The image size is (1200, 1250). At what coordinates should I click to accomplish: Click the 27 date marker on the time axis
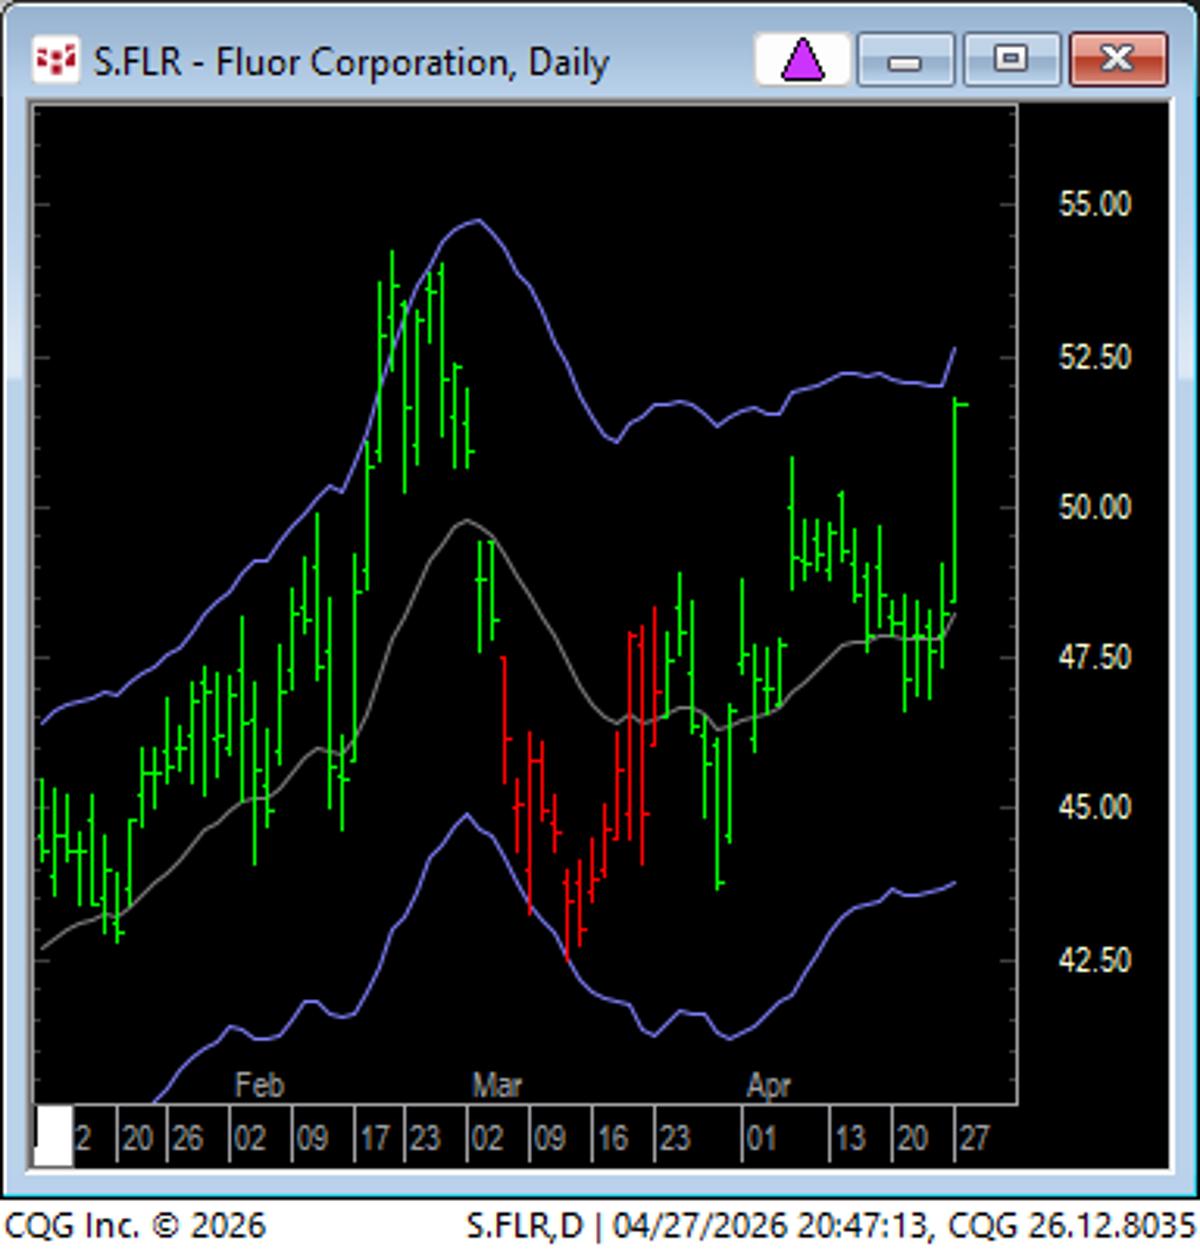click(974, 1137)
